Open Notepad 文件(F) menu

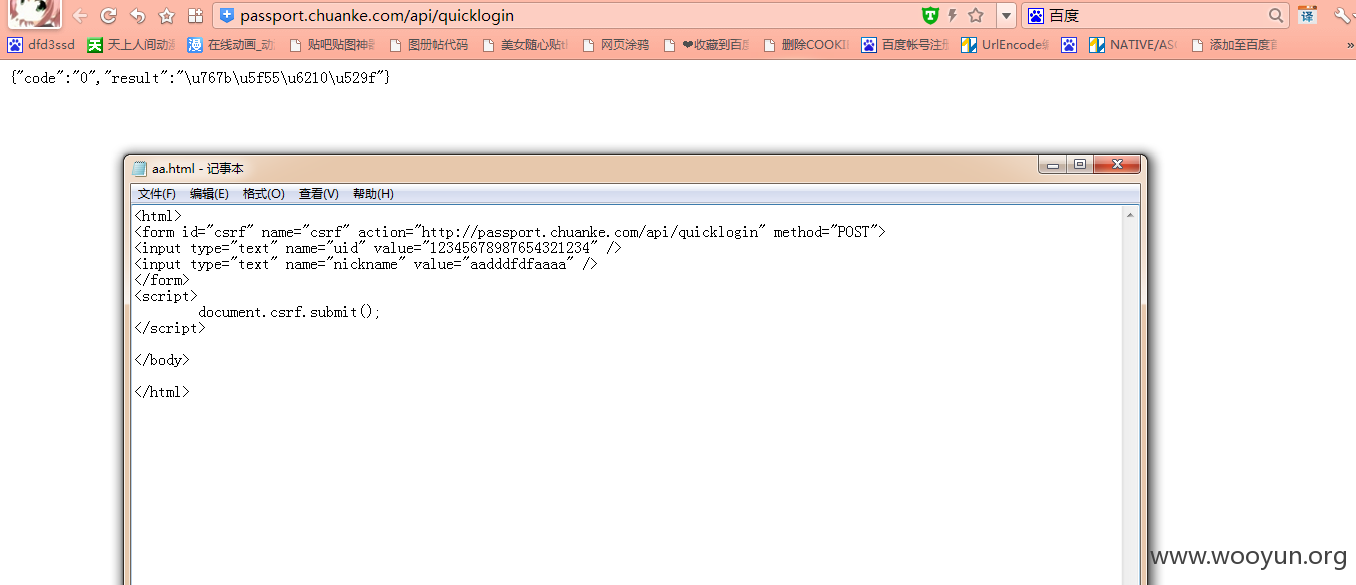click(x=157, y=194)
